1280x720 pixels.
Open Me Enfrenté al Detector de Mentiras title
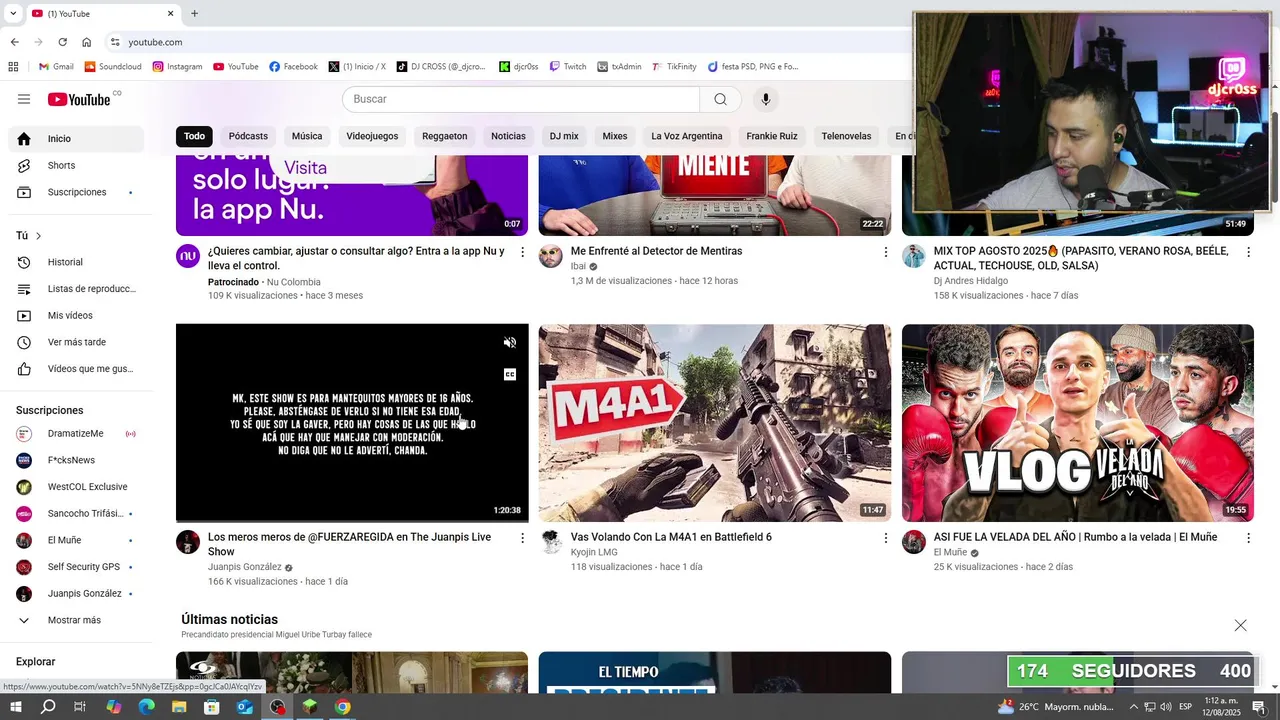pyautogui.click(x=656, y=251)
